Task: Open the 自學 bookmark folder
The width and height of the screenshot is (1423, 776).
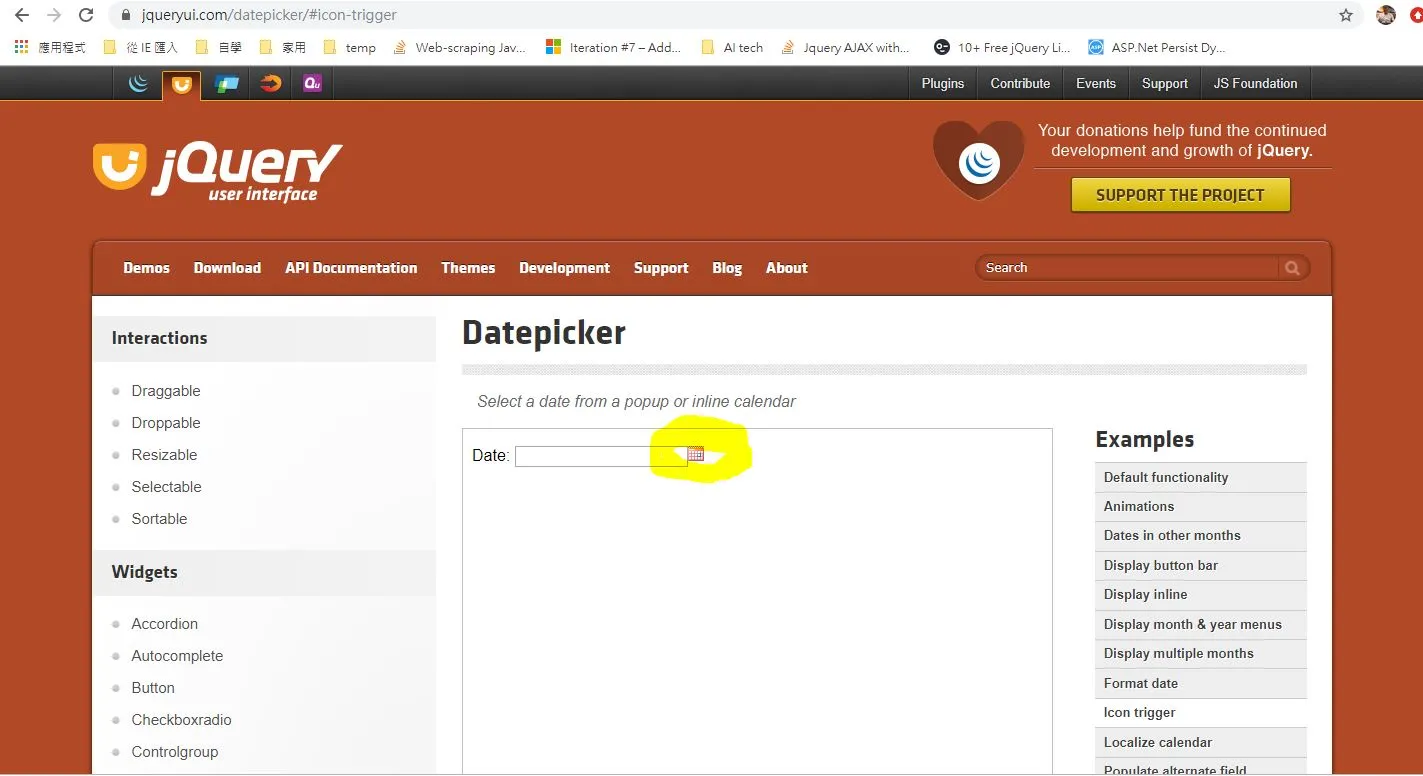Action: coord(218,47)
